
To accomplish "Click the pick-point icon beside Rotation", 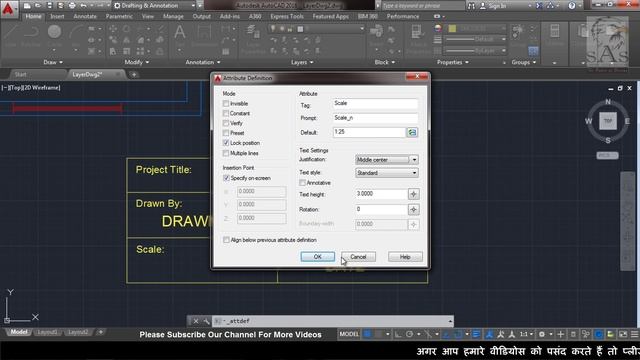I will [x=413, y=209].
